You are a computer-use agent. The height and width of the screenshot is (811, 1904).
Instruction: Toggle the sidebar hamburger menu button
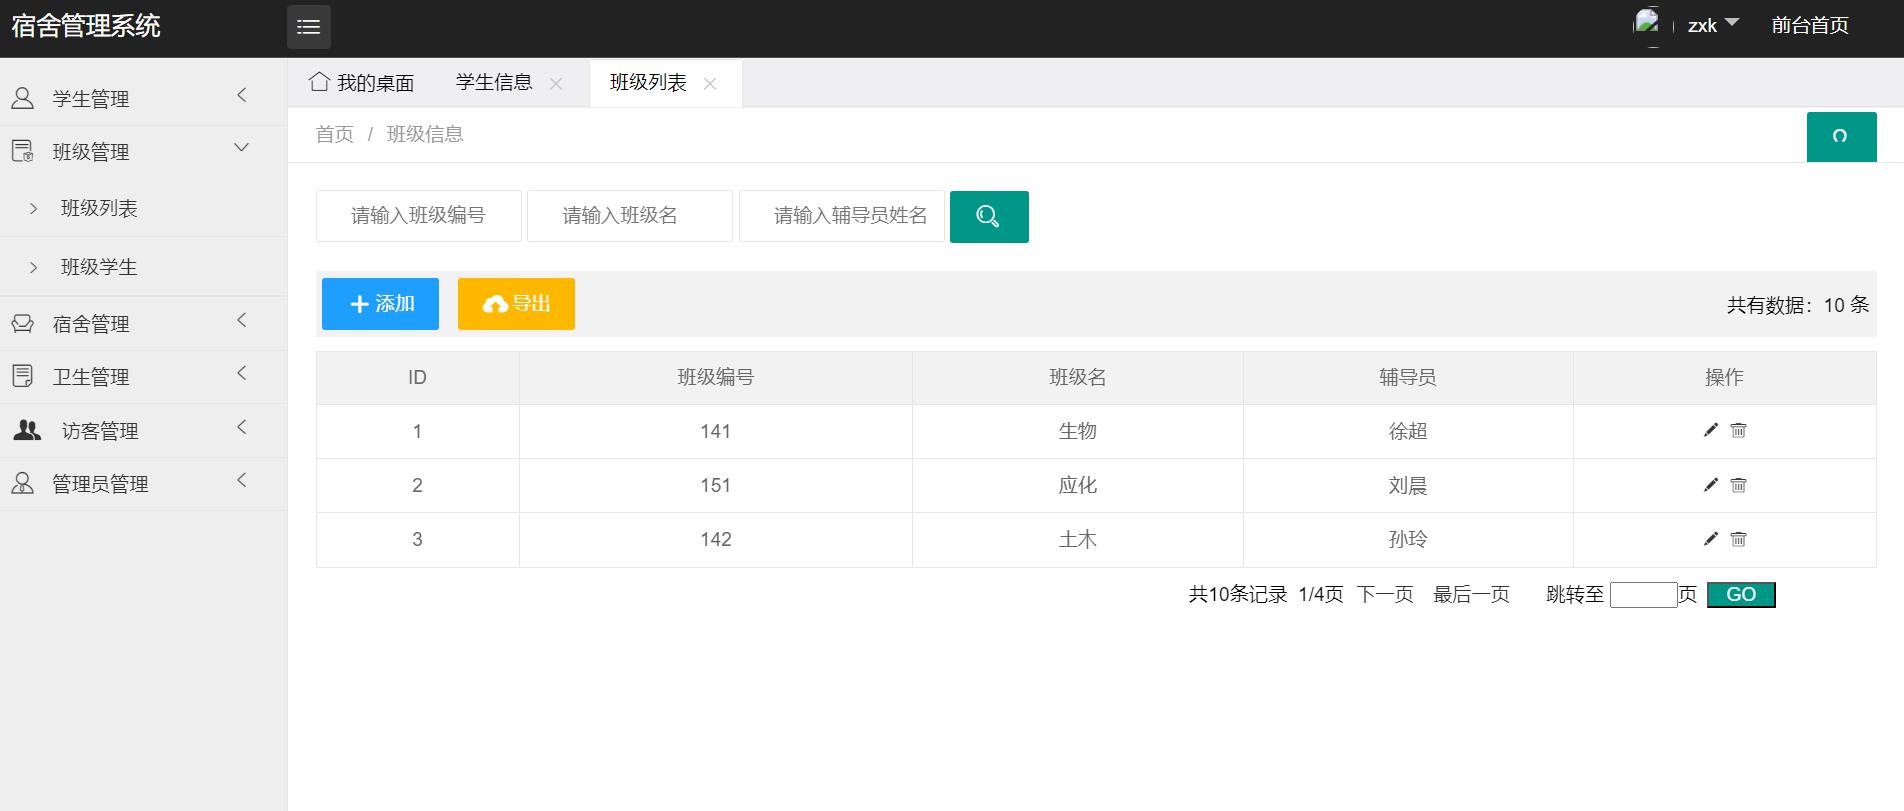(309, 27)
